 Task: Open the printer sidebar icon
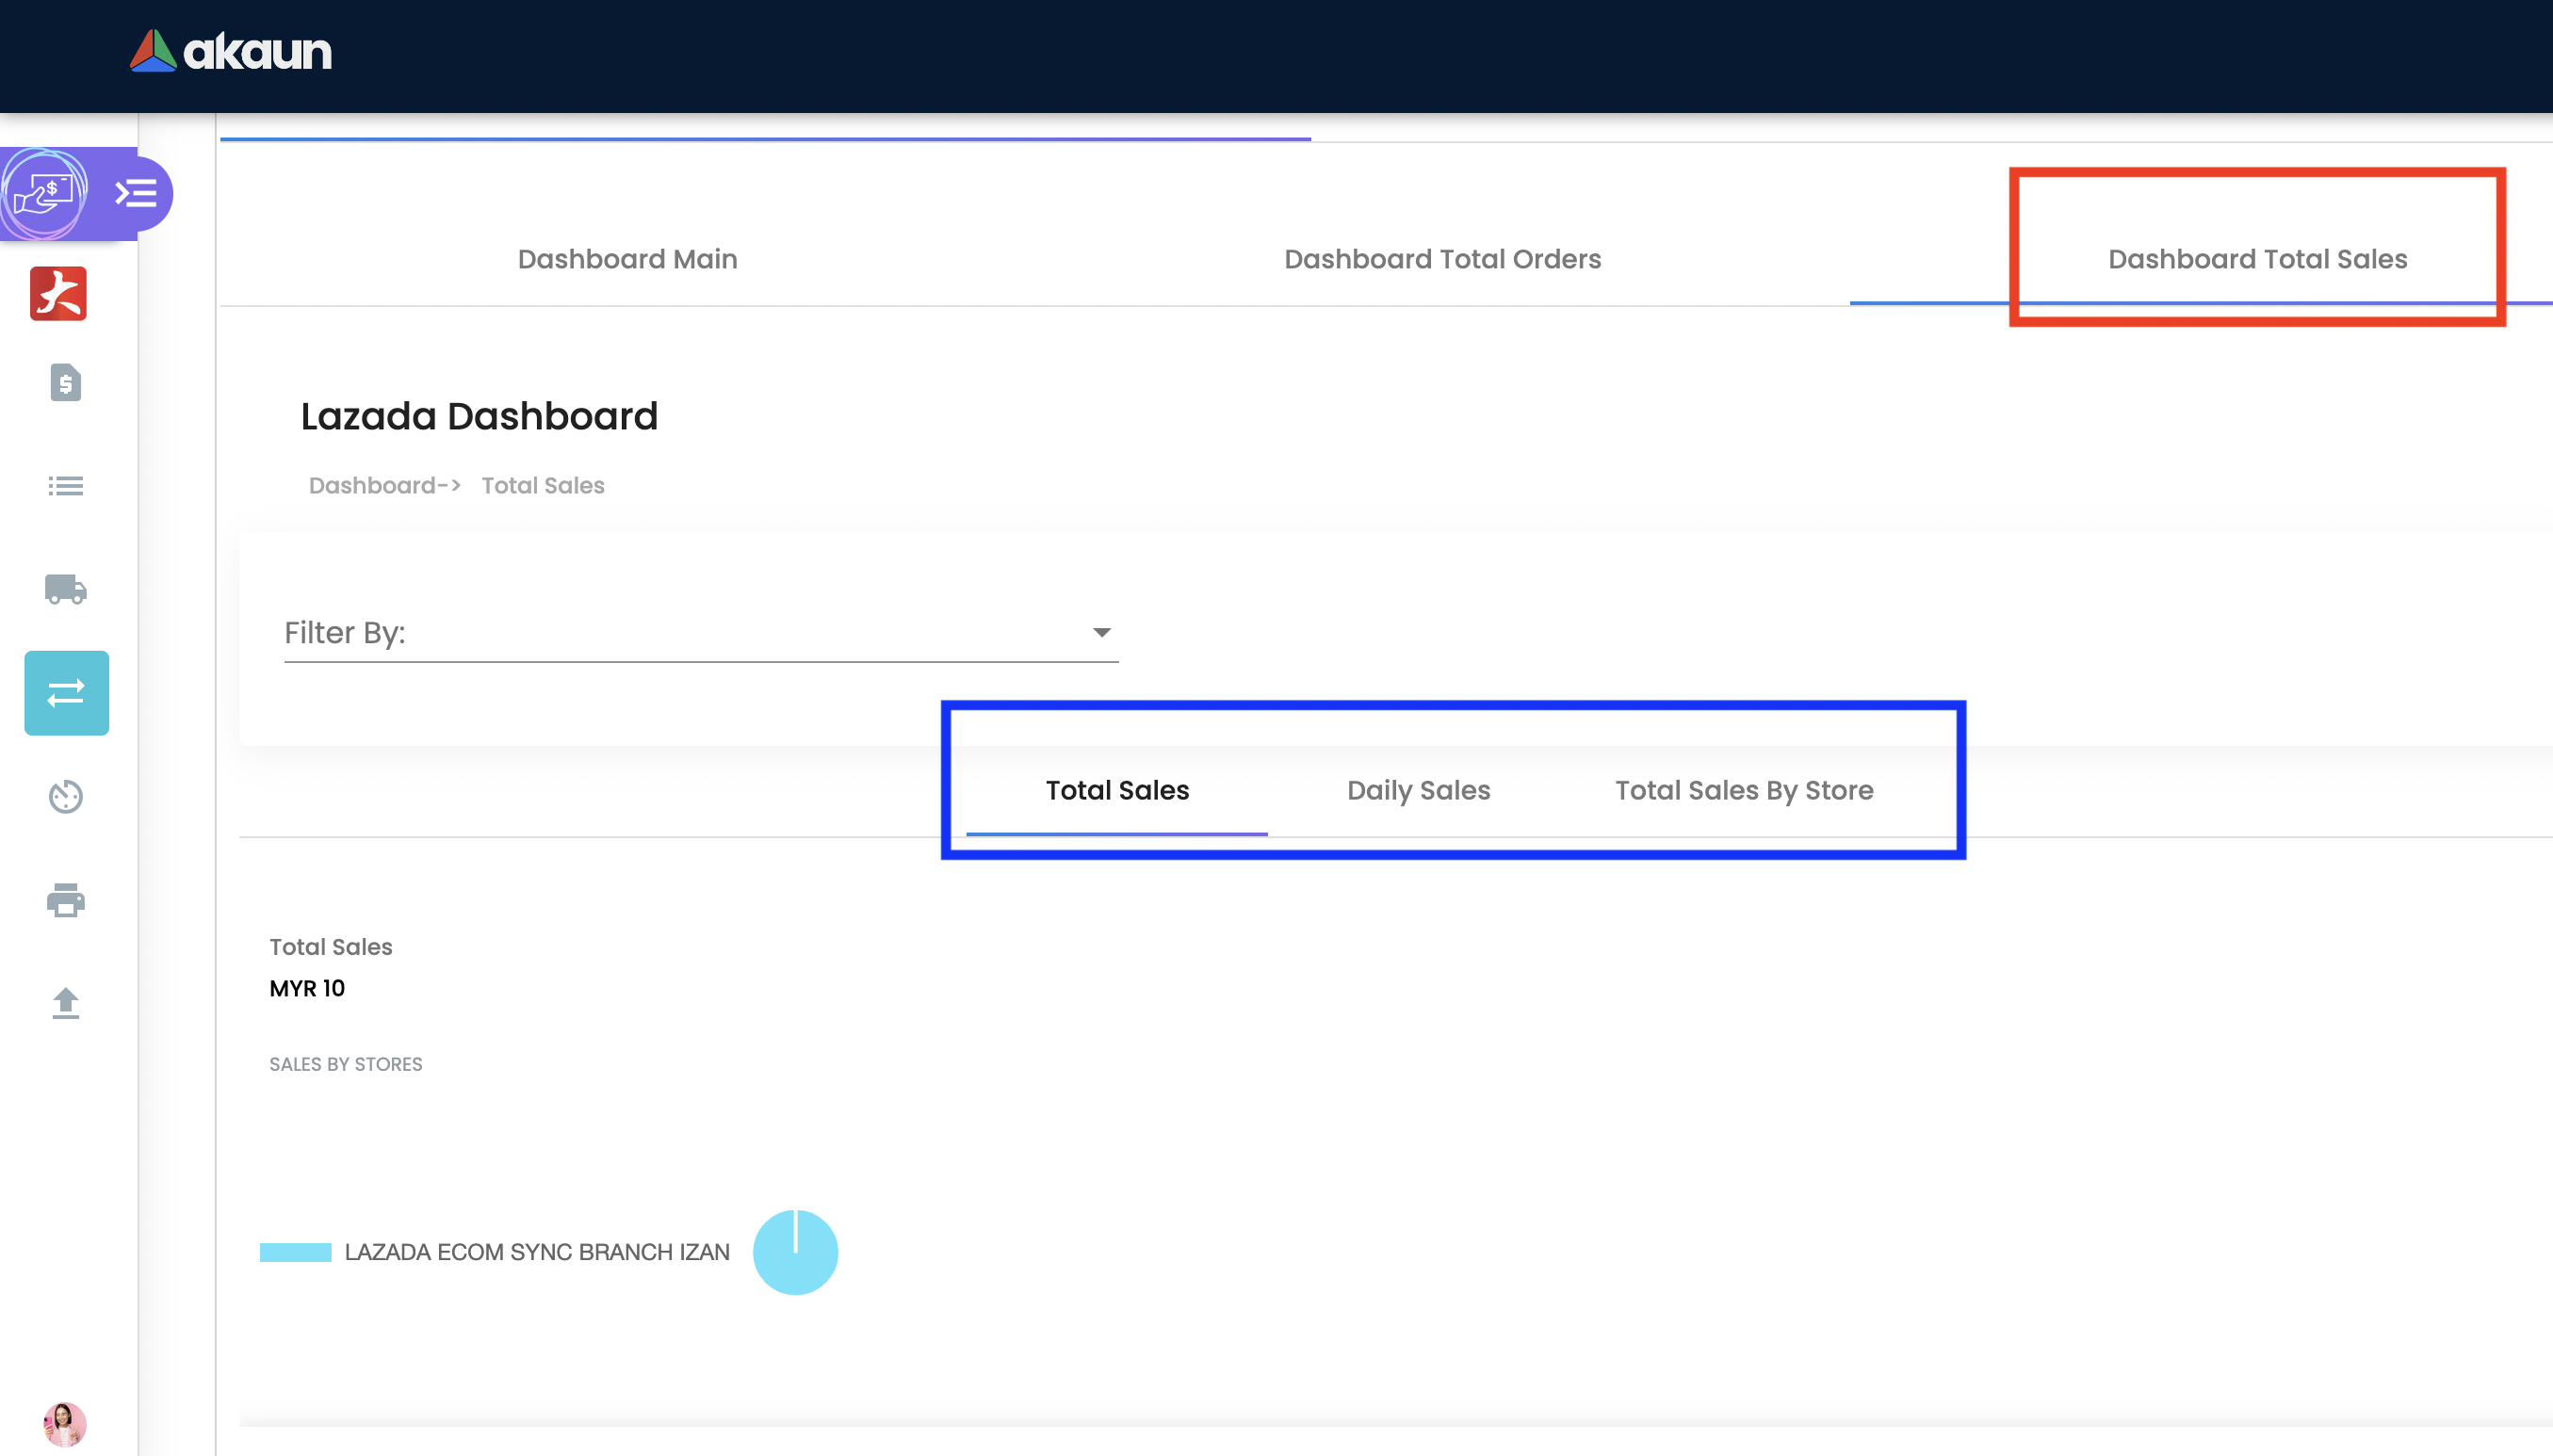pyautogui.click(x=65, y=900)
